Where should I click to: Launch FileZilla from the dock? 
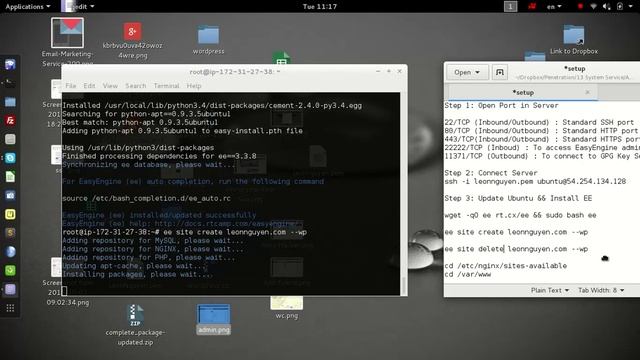10,120
